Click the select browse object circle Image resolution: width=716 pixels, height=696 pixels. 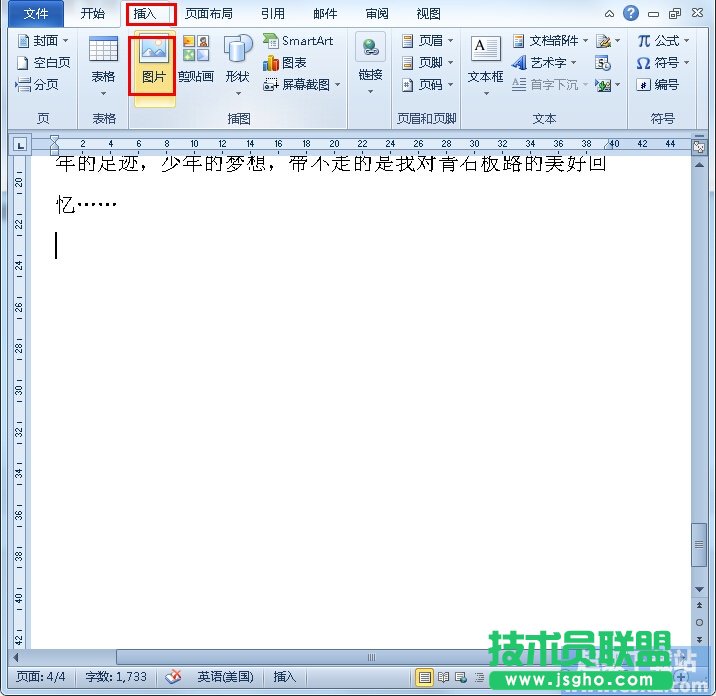(699, 622)
